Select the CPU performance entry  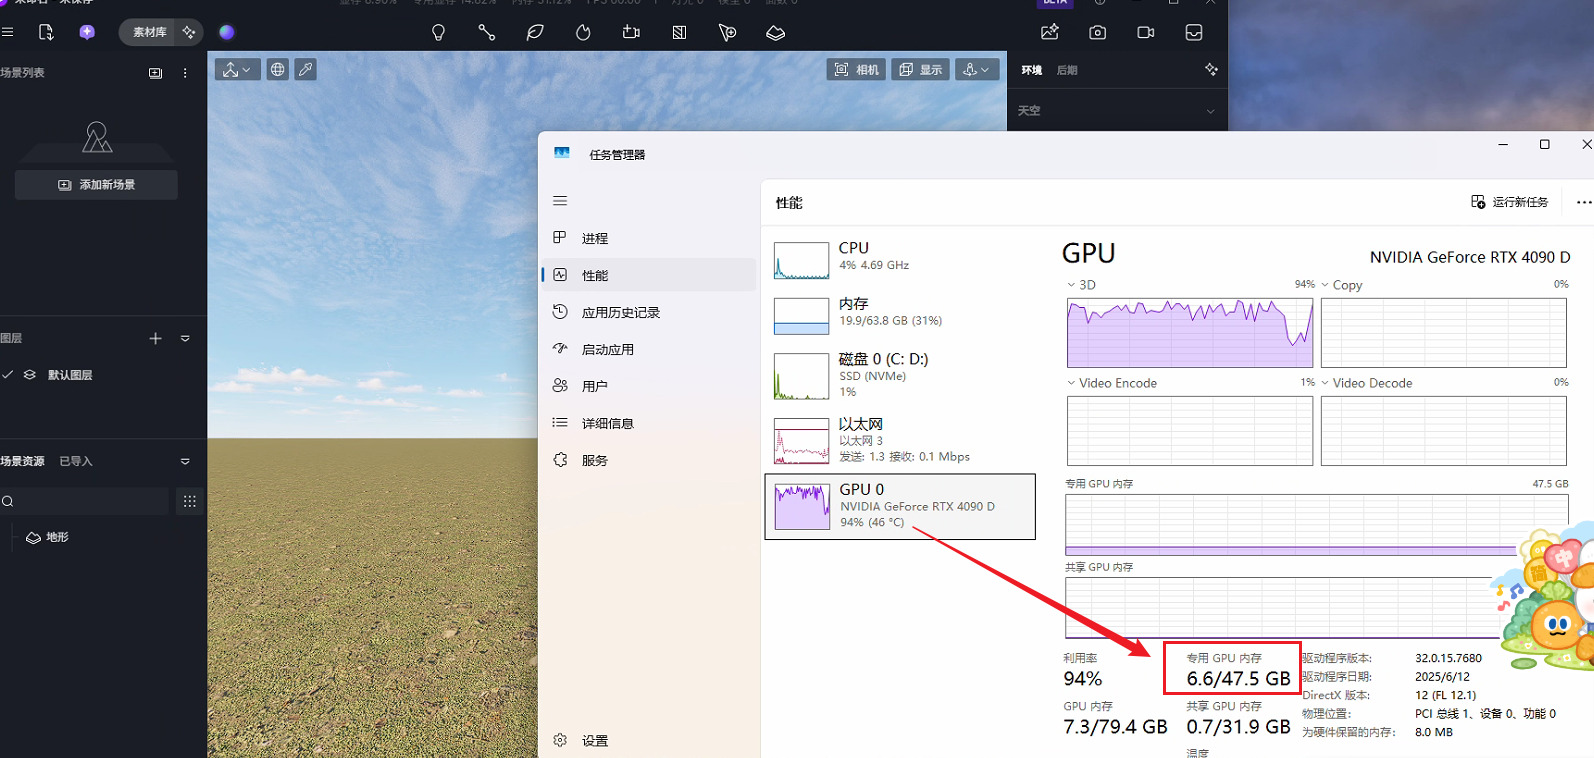pos(900,259)
